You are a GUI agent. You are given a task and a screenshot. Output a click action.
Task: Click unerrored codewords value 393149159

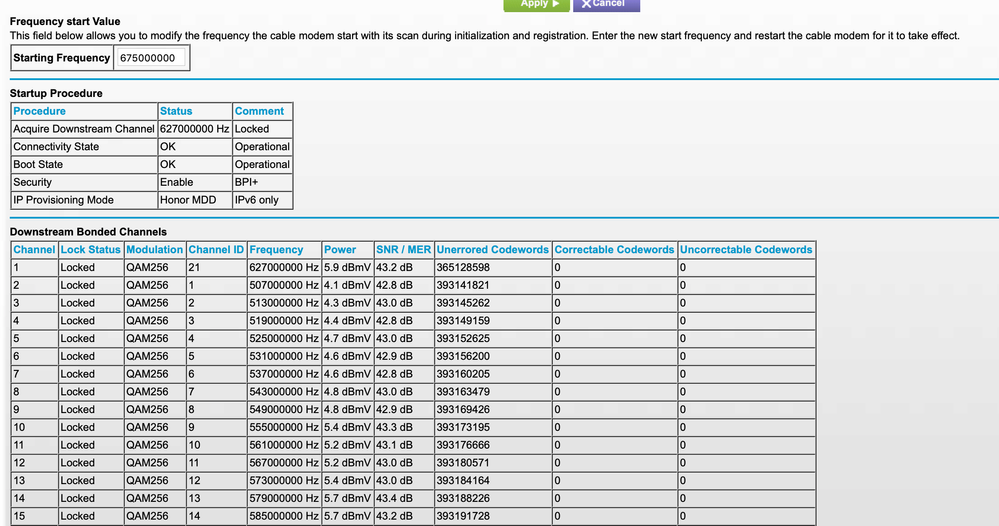point(463,321)
